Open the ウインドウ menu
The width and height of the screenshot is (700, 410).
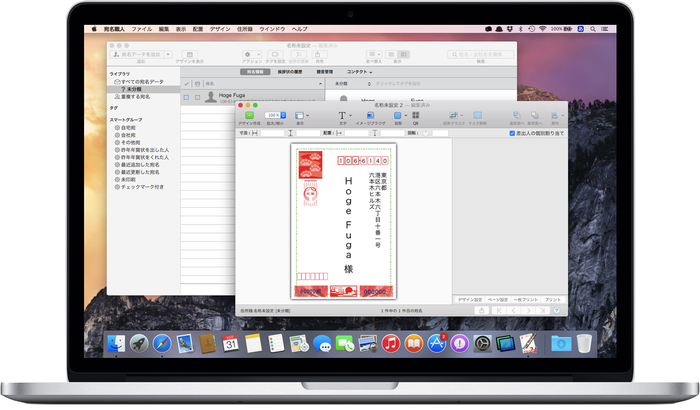click(x=272, y=29)
